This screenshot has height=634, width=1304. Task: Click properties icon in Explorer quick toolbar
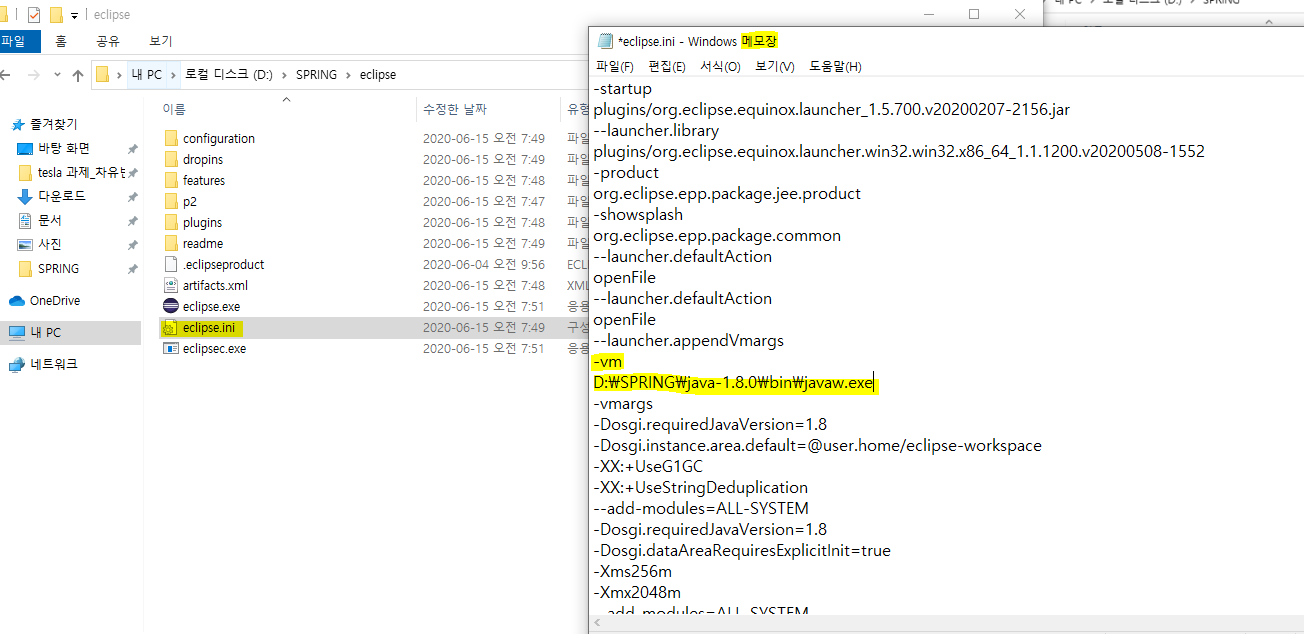coord(34,15)
